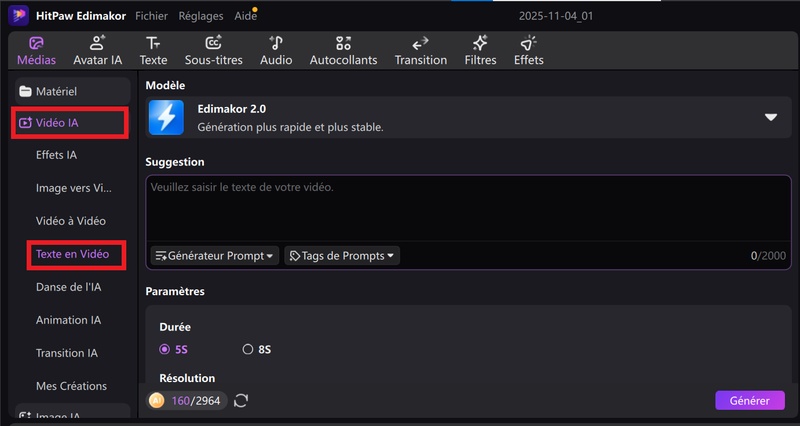Viewport: 800px width, 426px height.
Task: Open the Fichier menu
Action: coord(151,16)
